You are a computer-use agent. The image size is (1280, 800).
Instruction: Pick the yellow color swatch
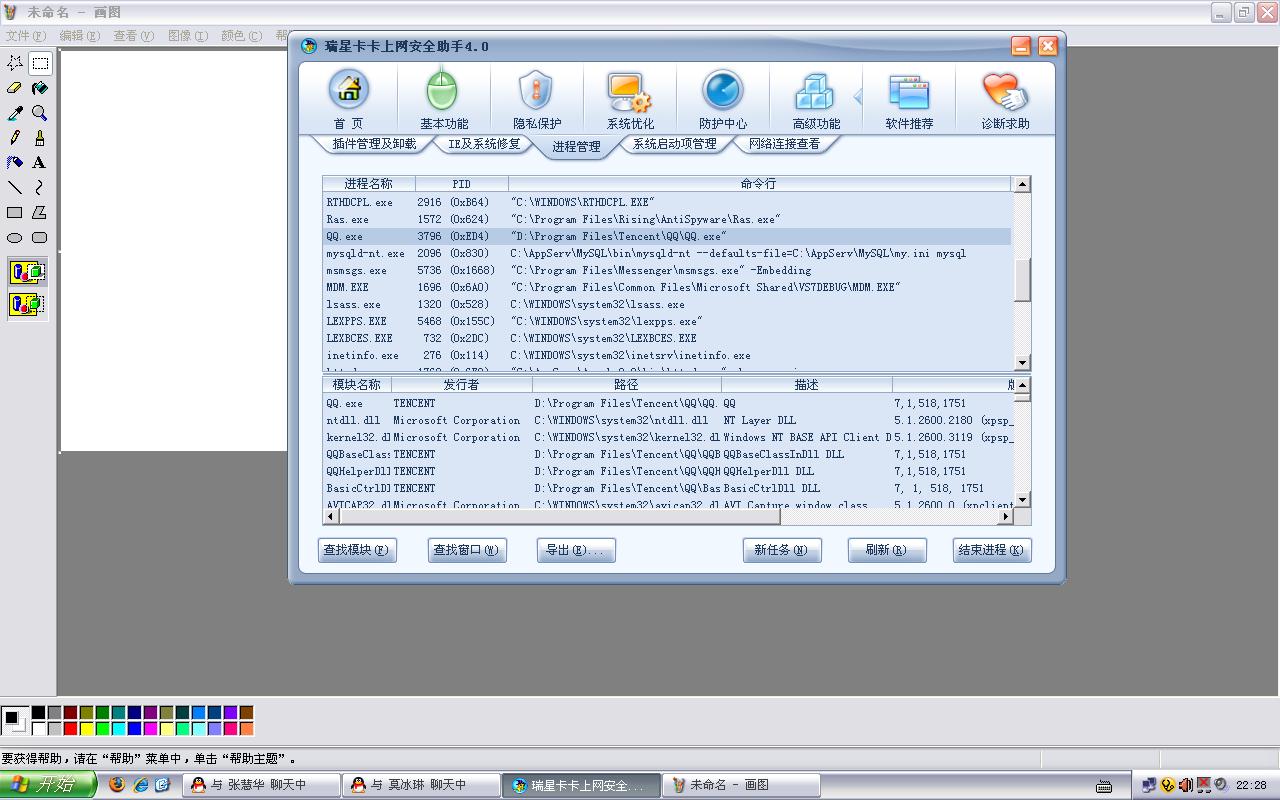[86, 729]
